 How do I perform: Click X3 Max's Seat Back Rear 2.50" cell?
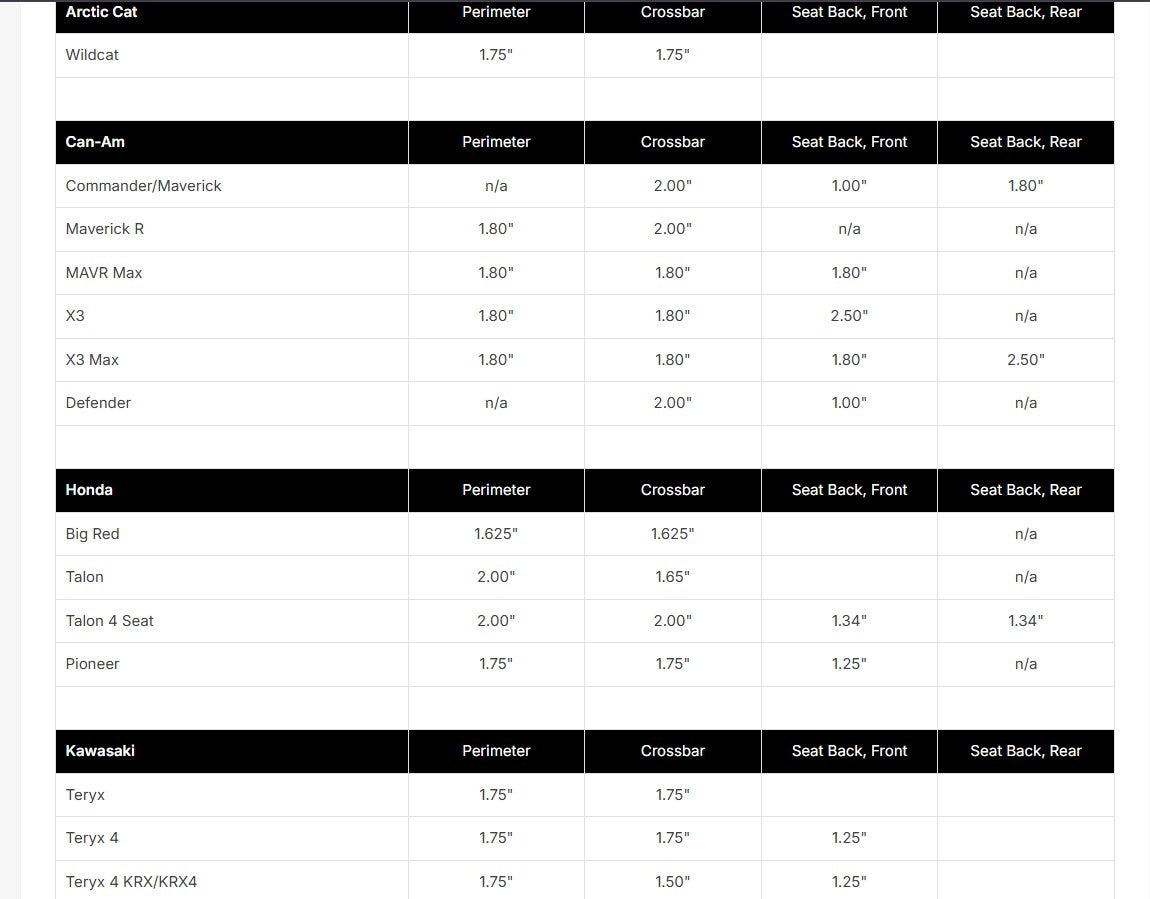tap(1025, 360)
